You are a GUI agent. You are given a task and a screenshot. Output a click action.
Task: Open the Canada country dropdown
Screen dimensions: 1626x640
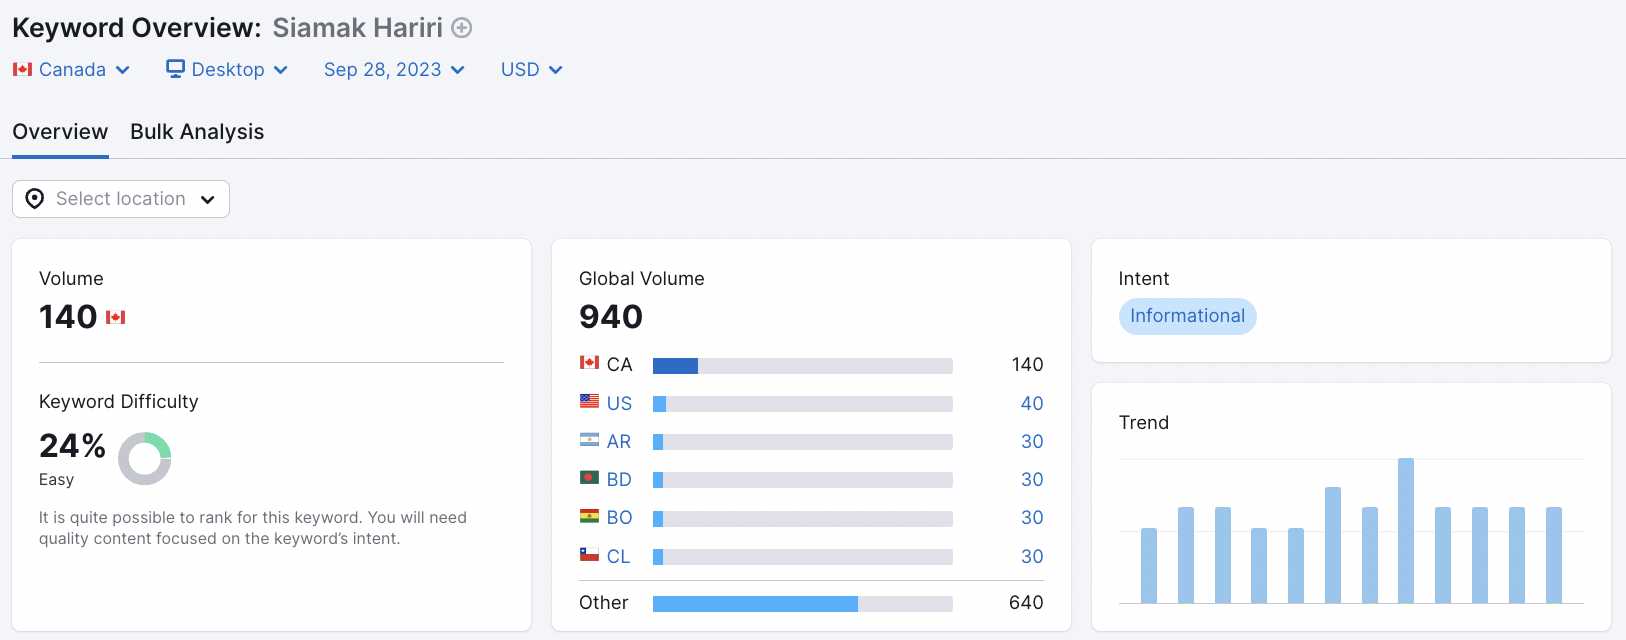point(71,69)
